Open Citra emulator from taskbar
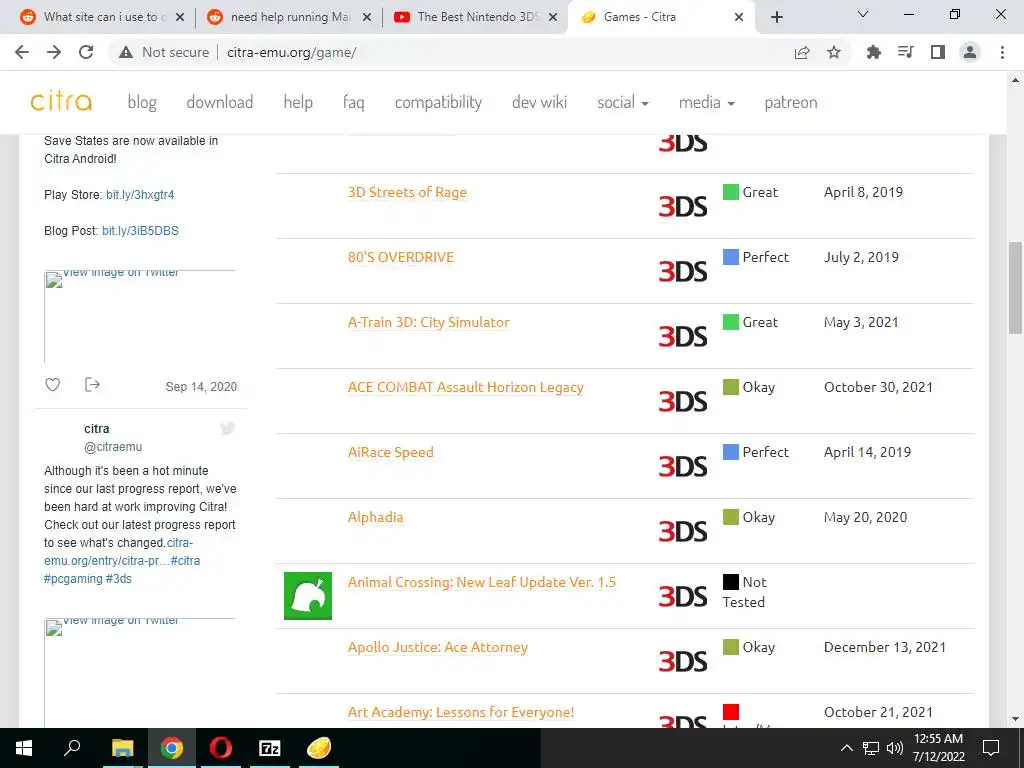Viewport: 1024px width, 768px height. [319, 748]
